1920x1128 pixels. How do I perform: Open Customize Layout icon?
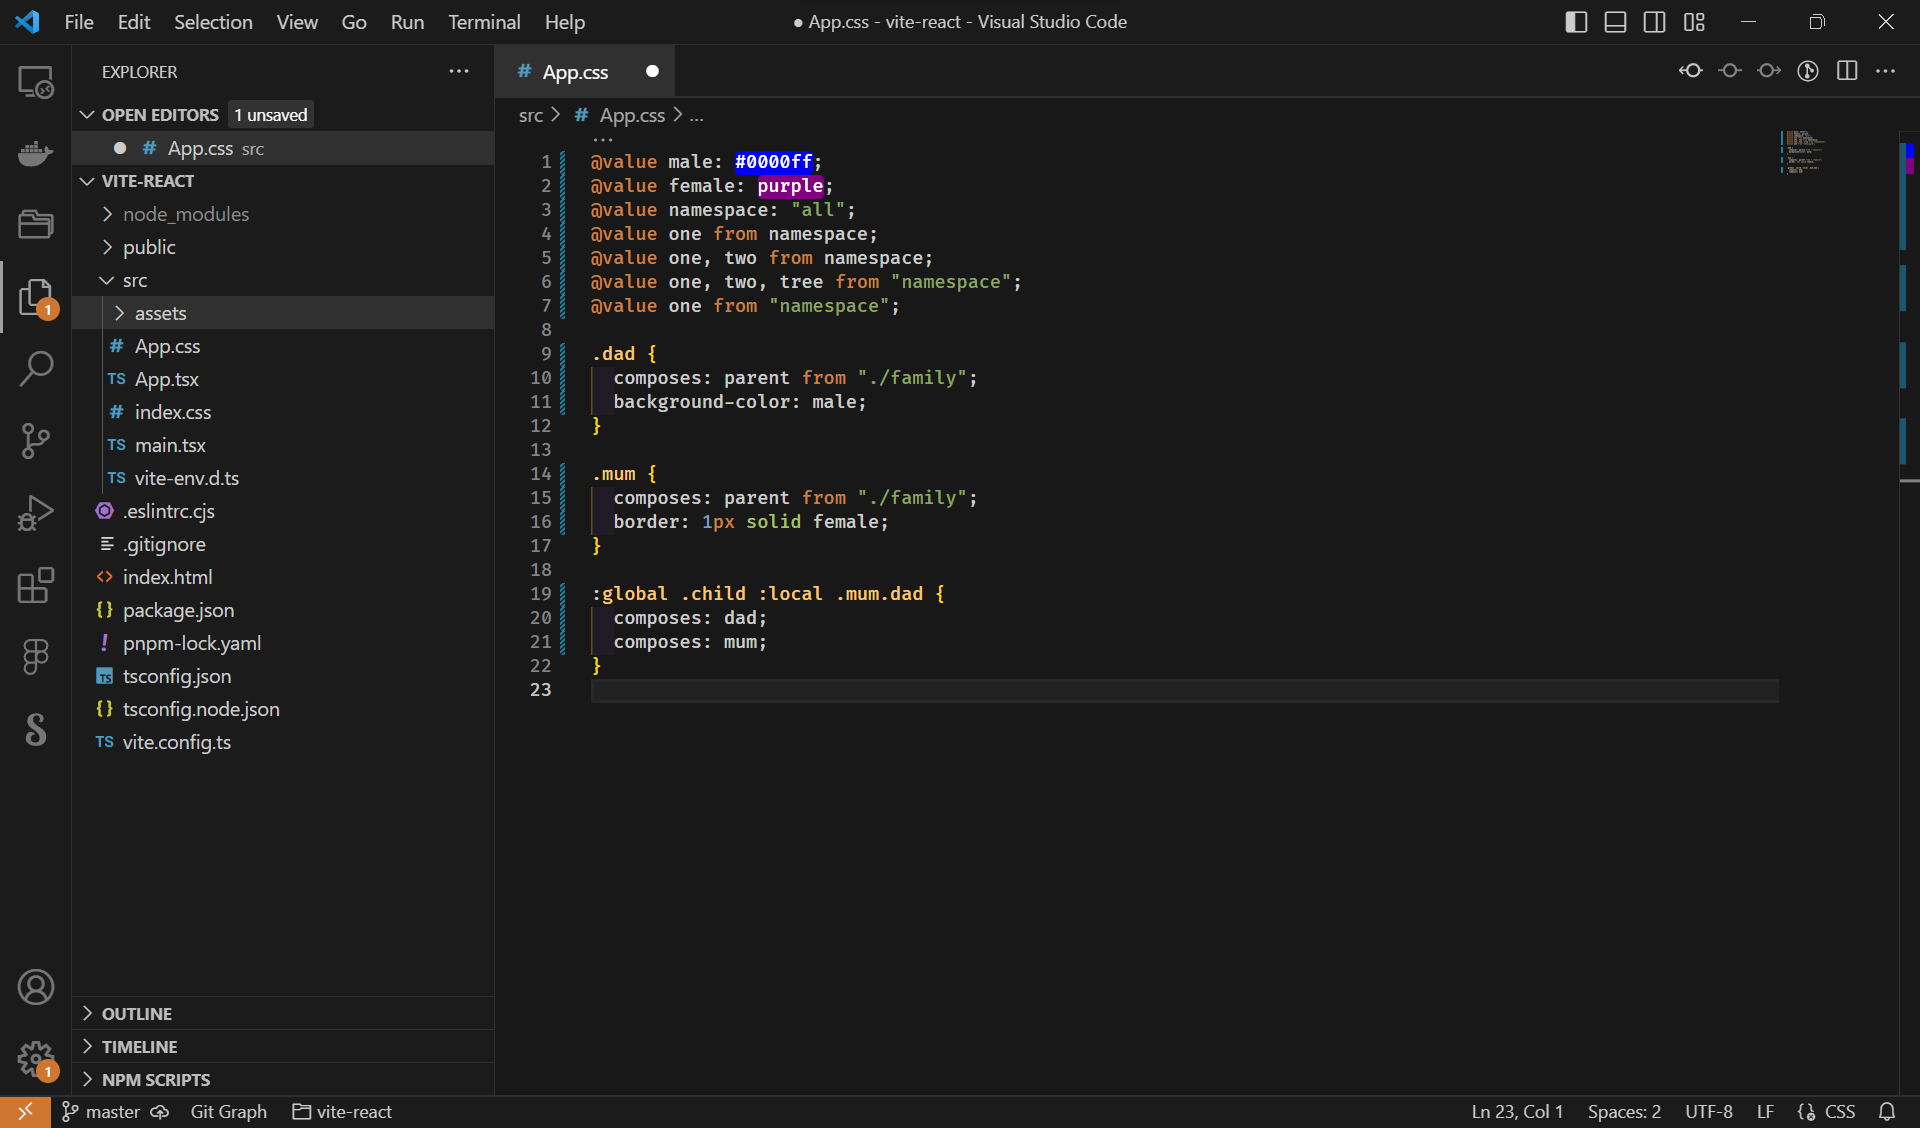pyautogui.click(x=1694, y=22)
